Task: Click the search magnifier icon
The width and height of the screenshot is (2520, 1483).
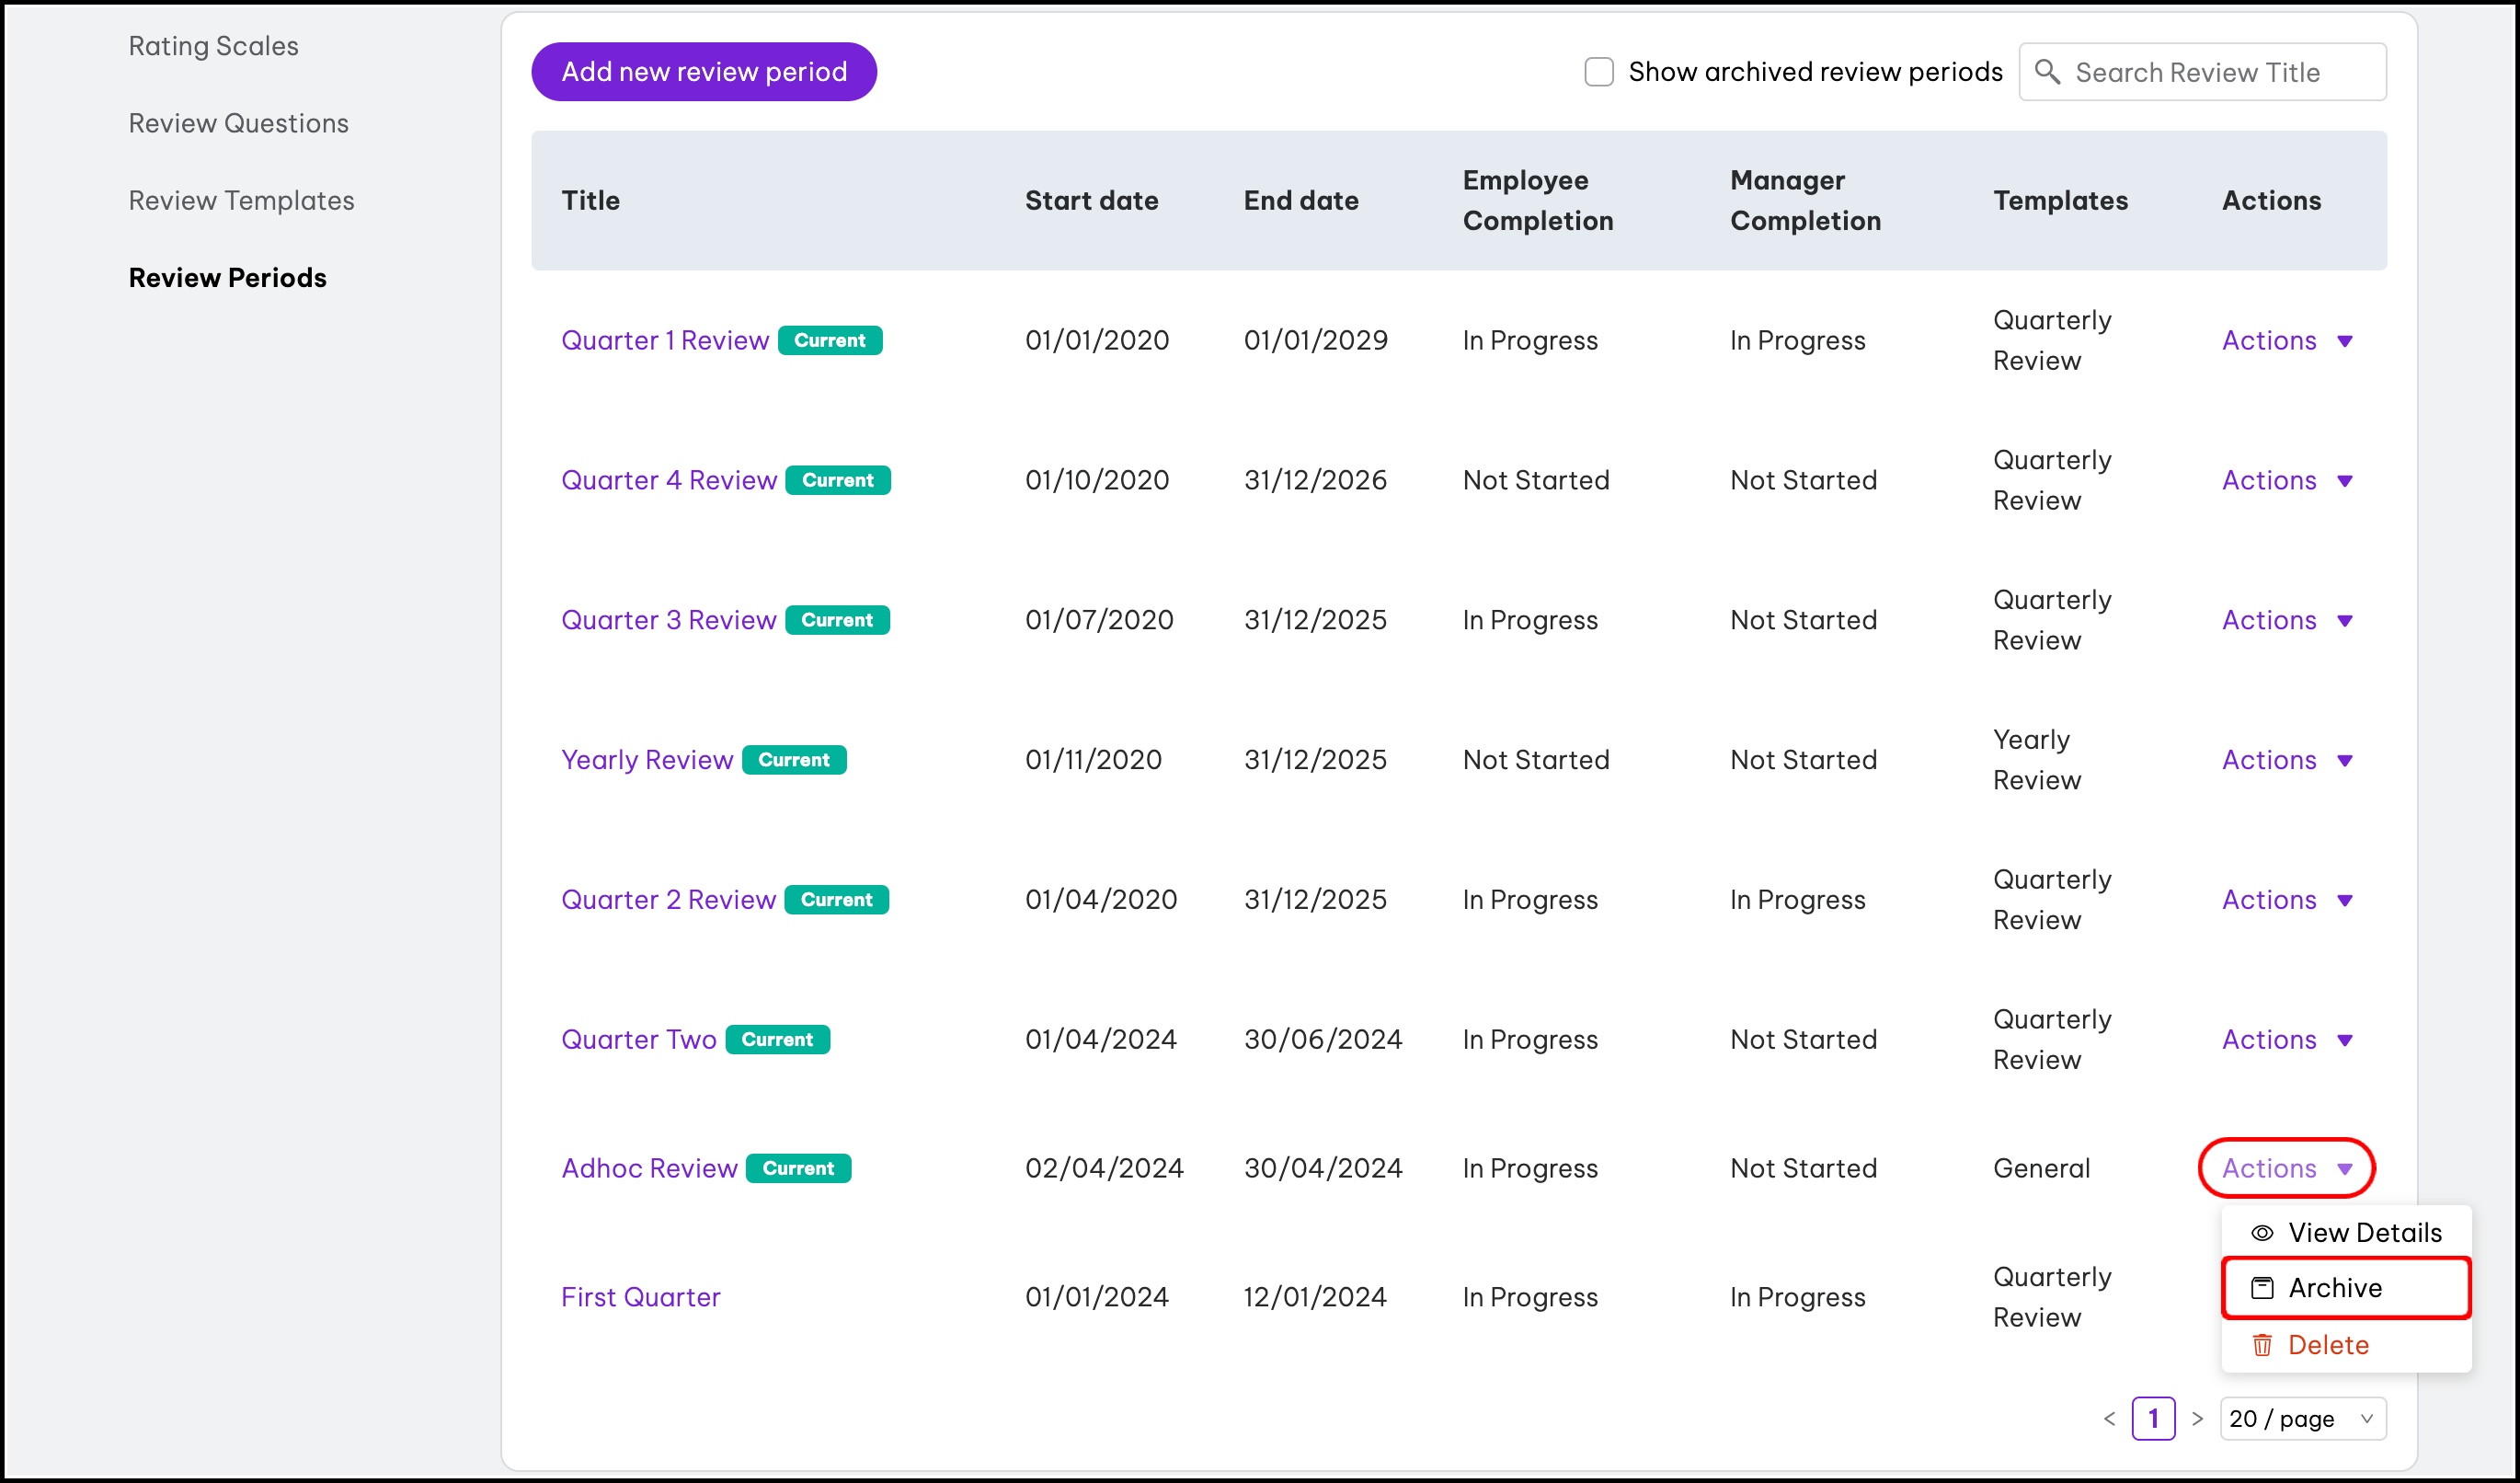Action: point(2047,72)
